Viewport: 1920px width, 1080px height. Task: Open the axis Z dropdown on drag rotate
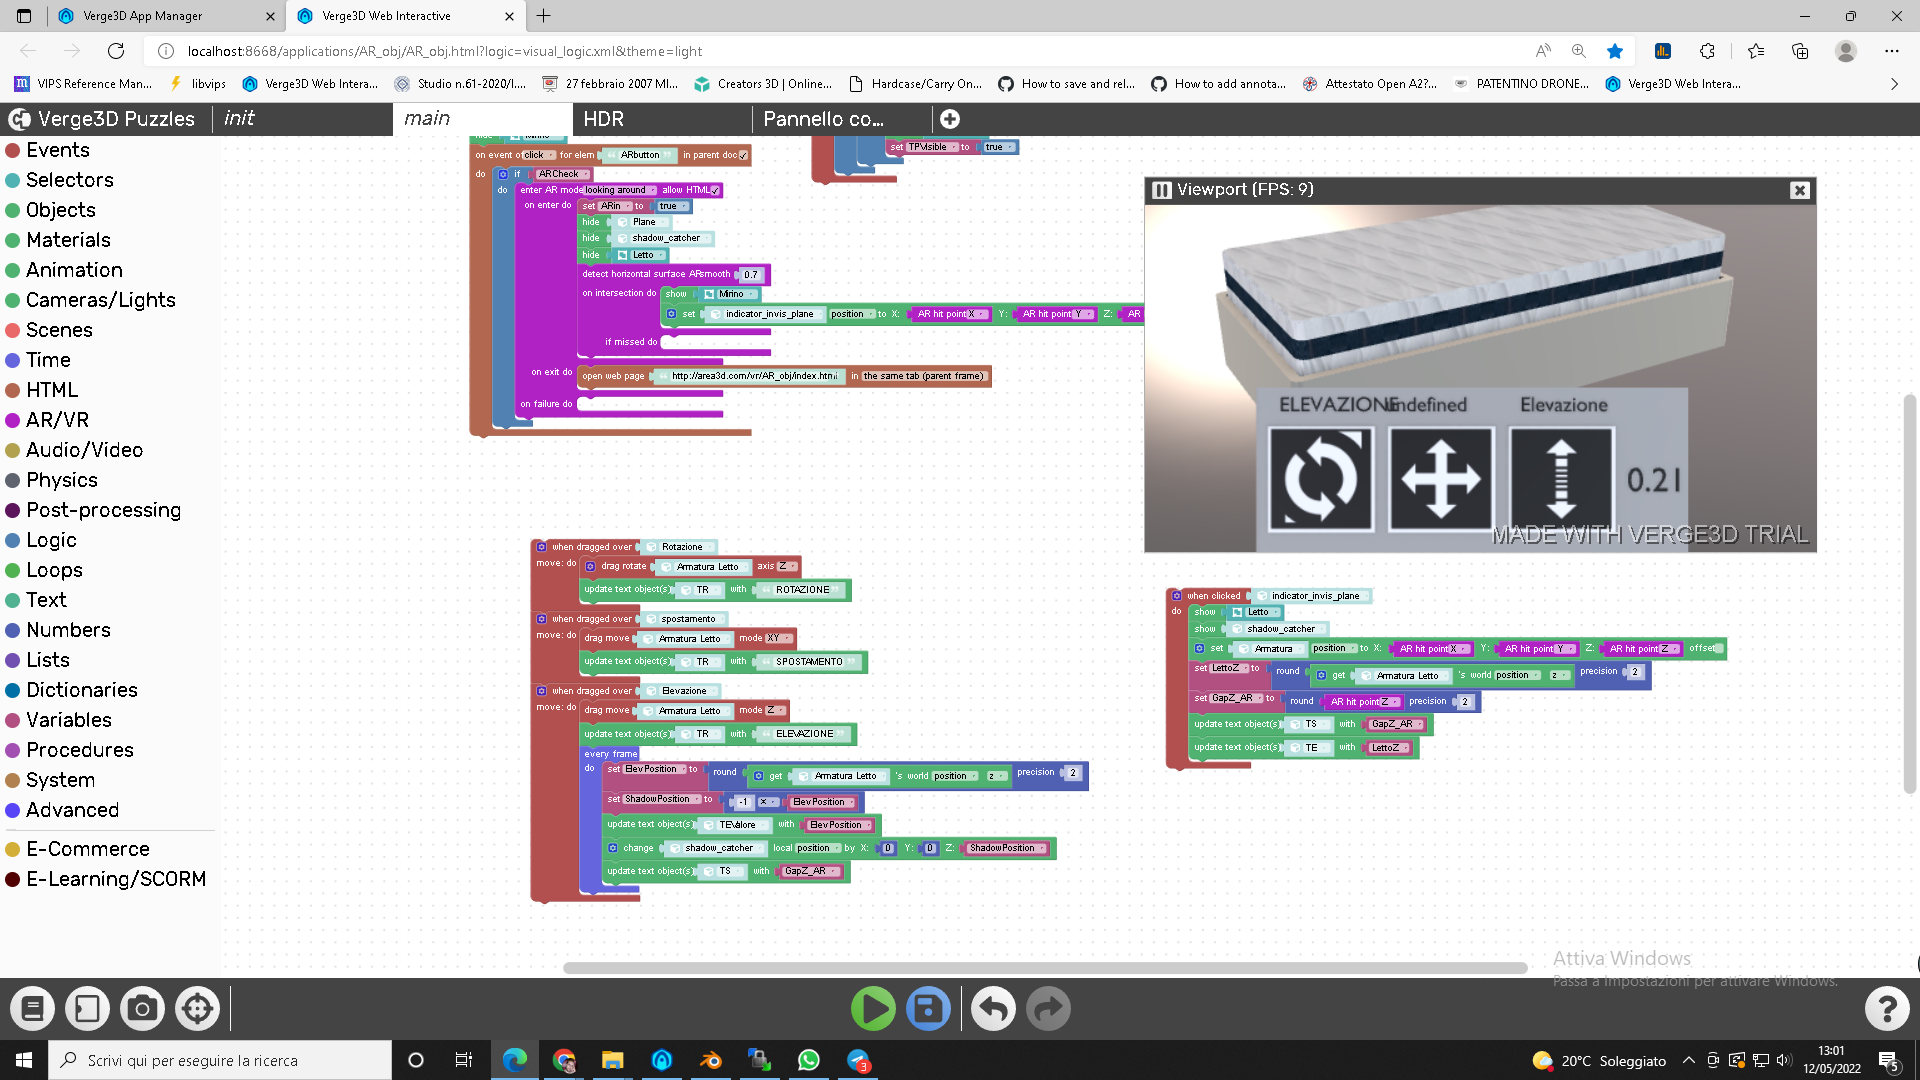point(787,567)
